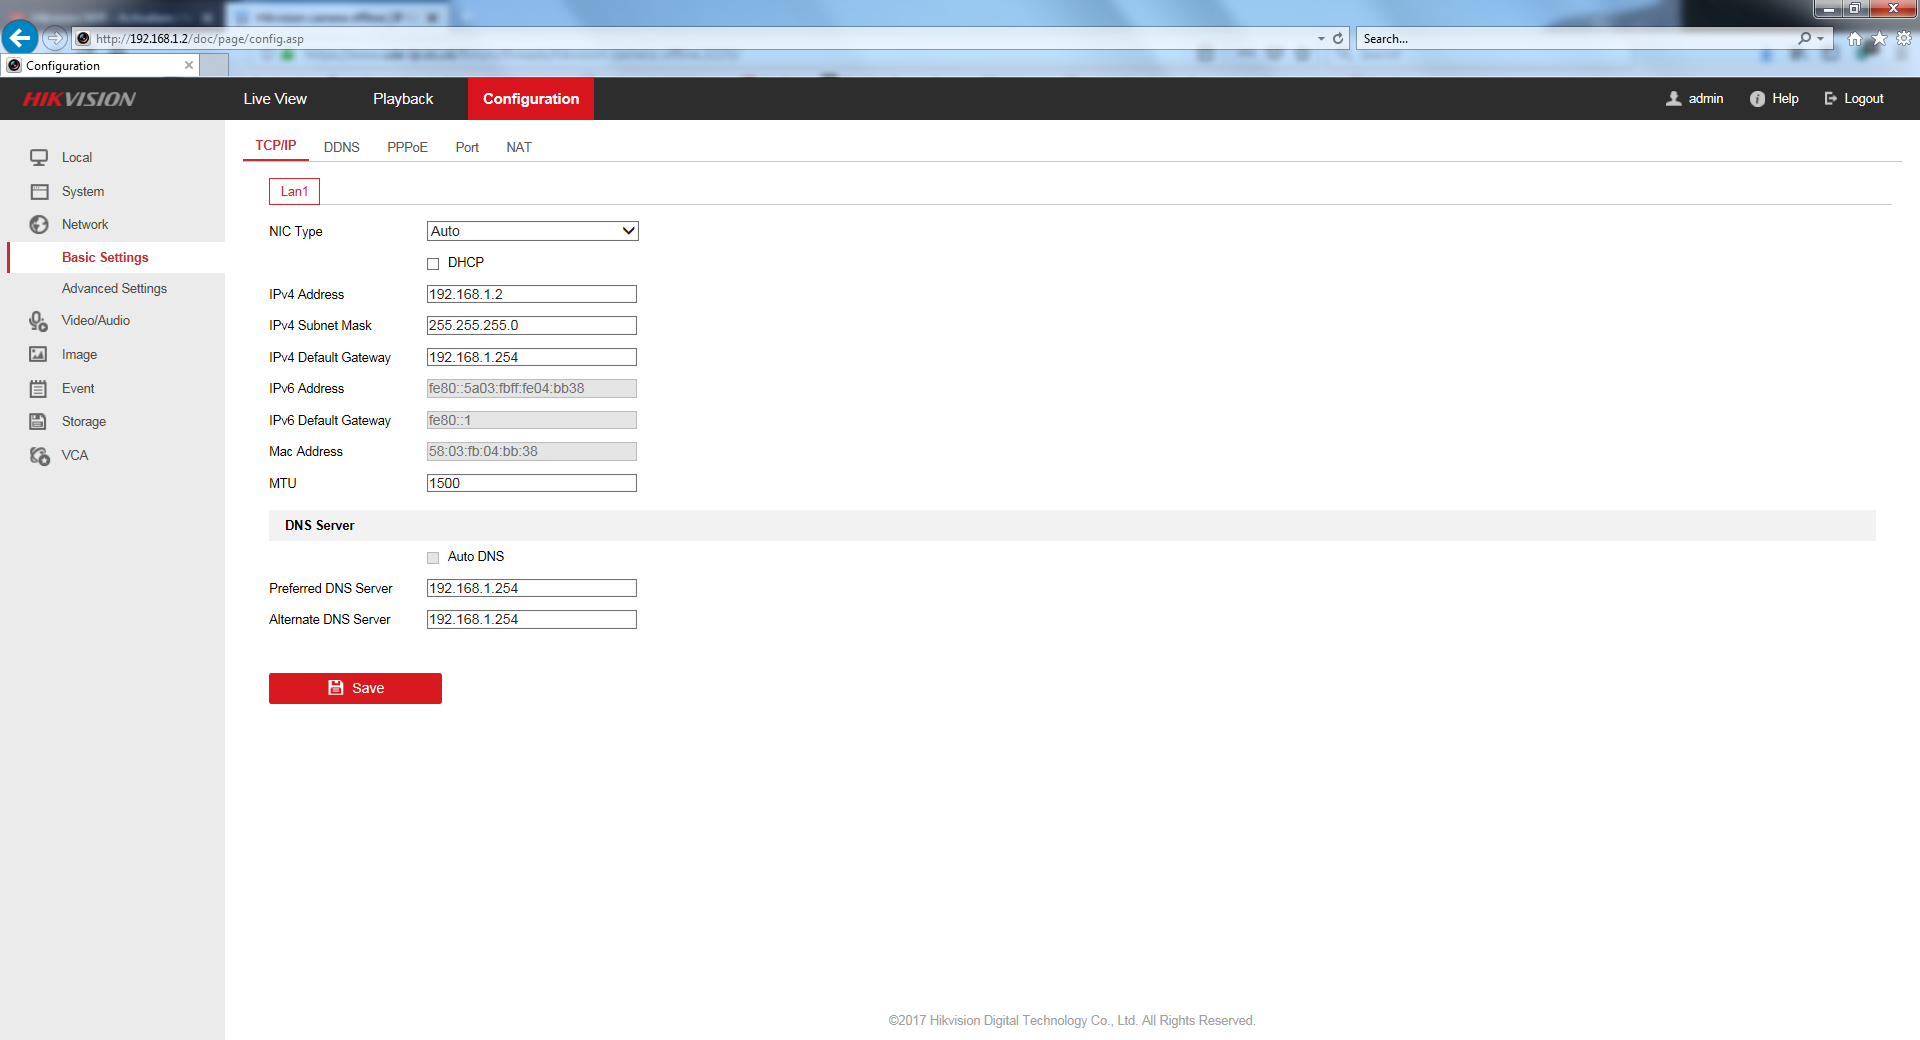Enable the DHCP checkbox
Screen dimensions: 1920x1040
pos(433,264)
